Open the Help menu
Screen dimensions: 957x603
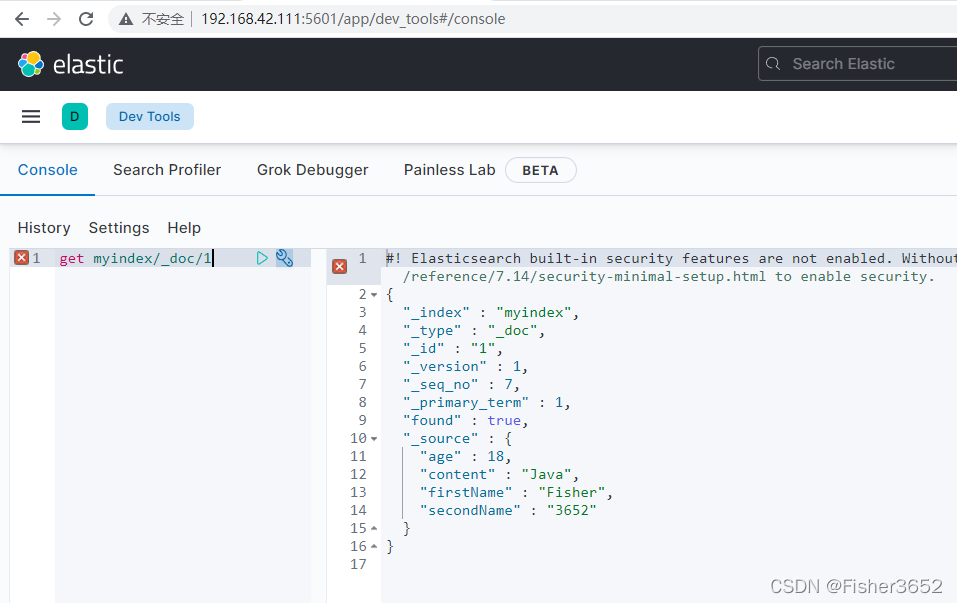[184, 228]
